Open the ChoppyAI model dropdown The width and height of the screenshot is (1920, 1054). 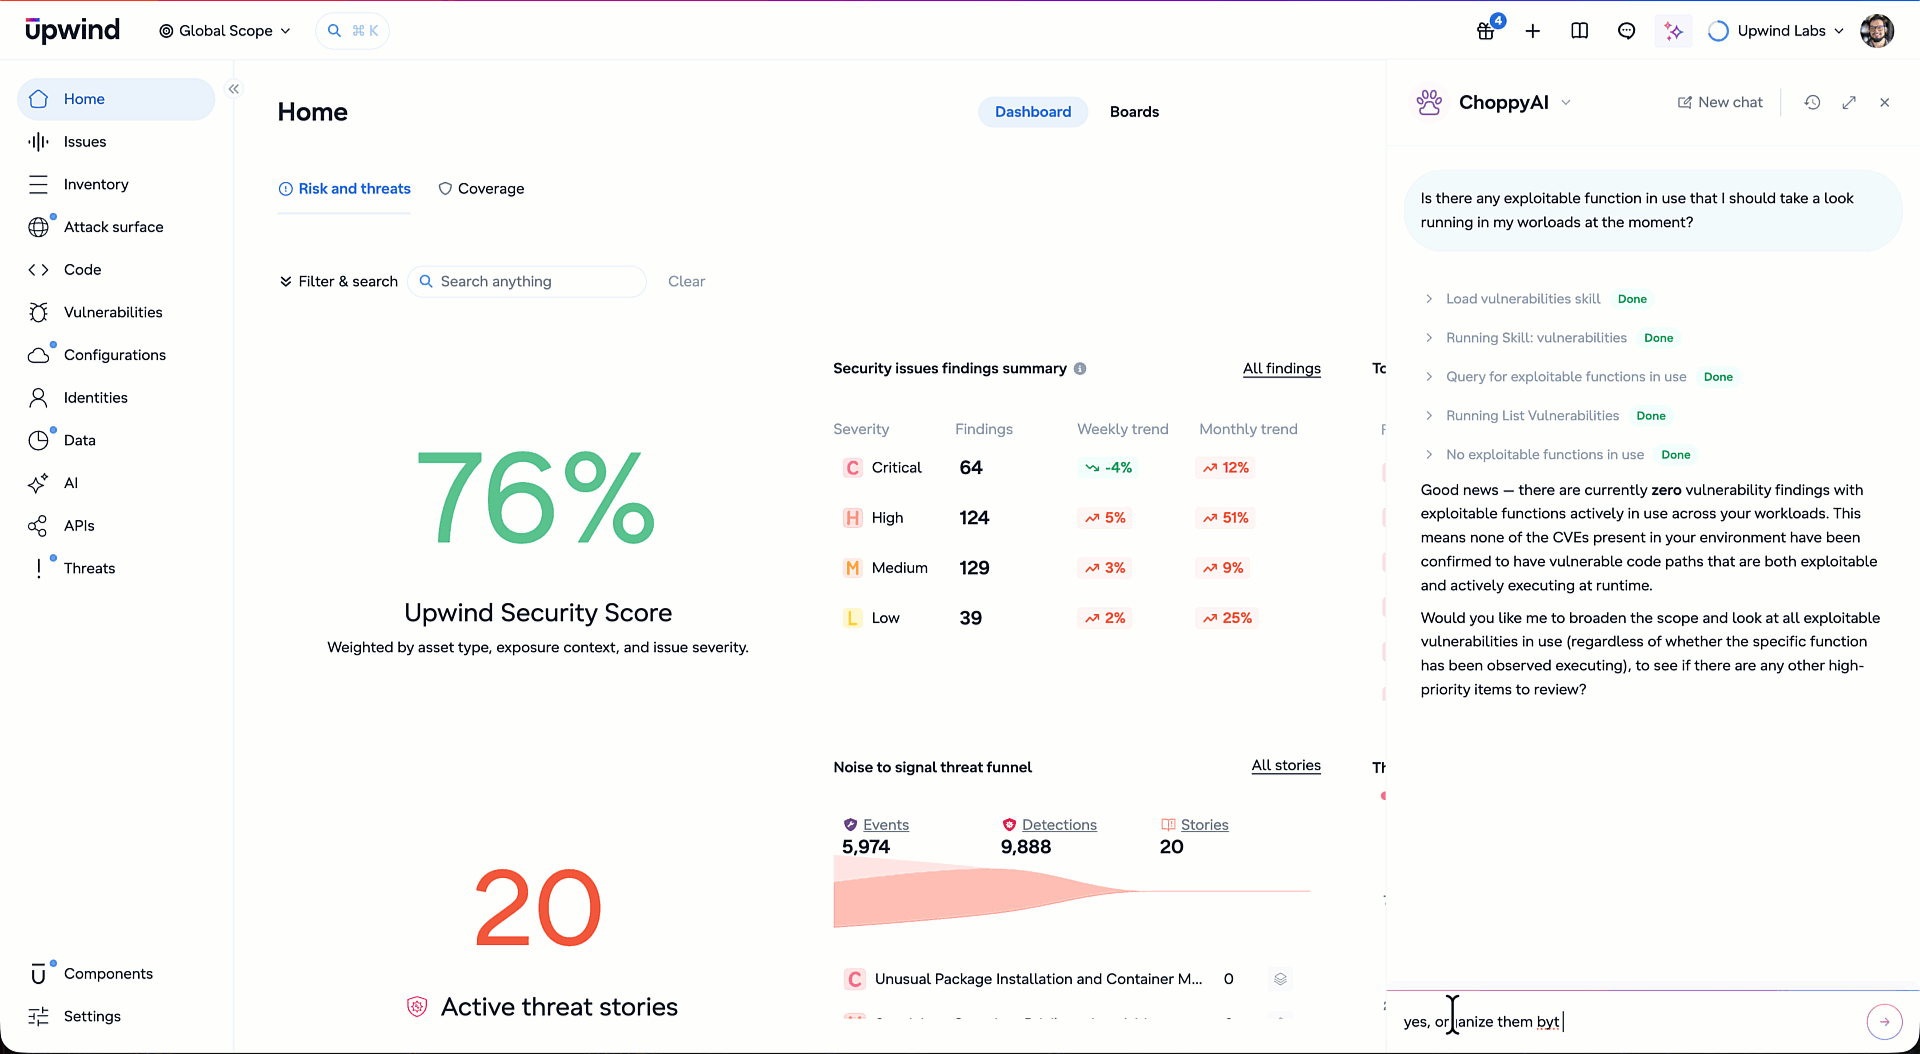(1566, 102)
